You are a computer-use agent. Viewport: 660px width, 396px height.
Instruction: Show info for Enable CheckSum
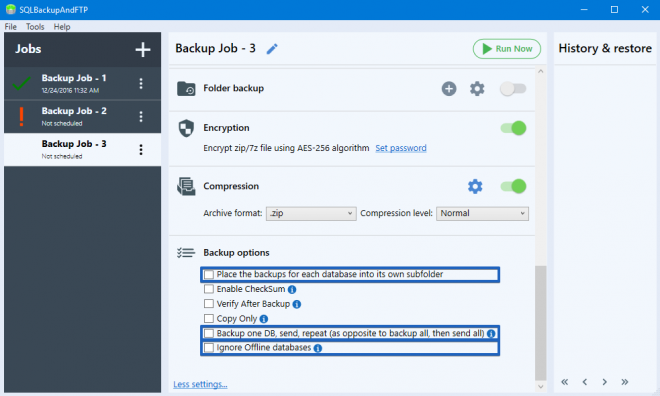tap(292, 290)
